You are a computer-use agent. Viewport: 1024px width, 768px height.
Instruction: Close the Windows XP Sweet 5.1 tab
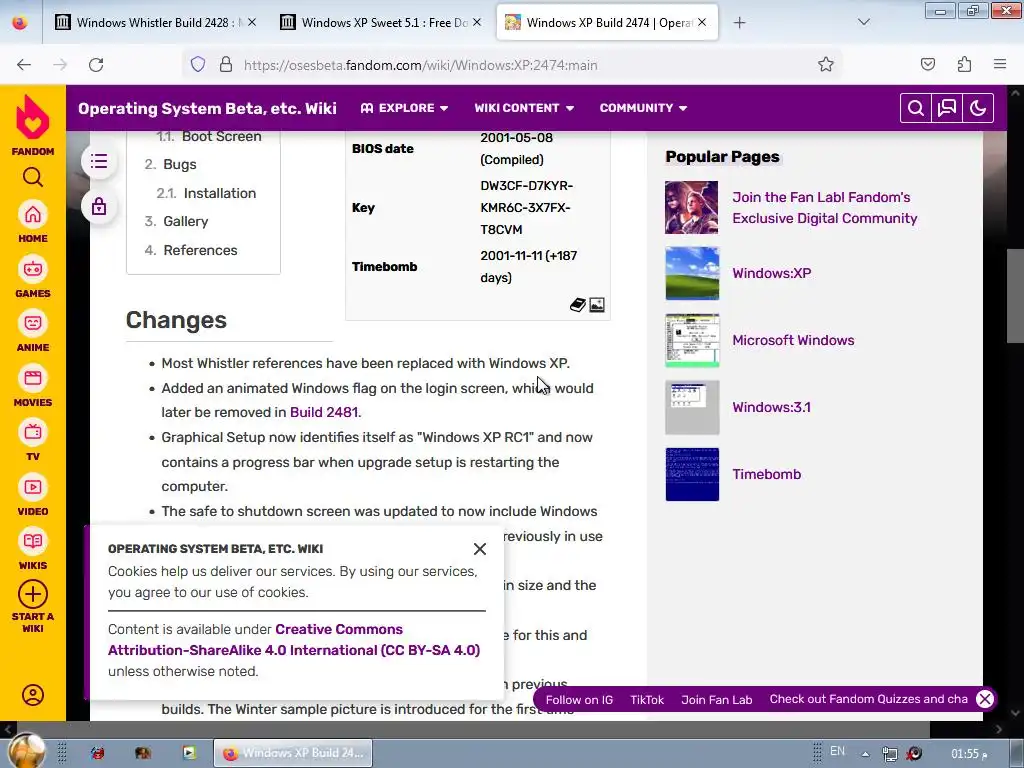click(477, 22)
